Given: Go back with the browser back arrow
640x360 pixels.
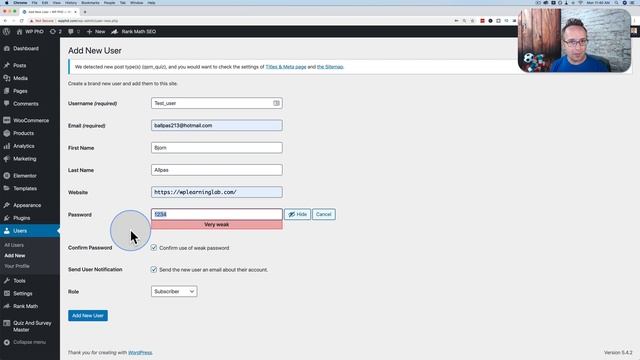Looking at the screenshot, I should click(x=5, y=21).
